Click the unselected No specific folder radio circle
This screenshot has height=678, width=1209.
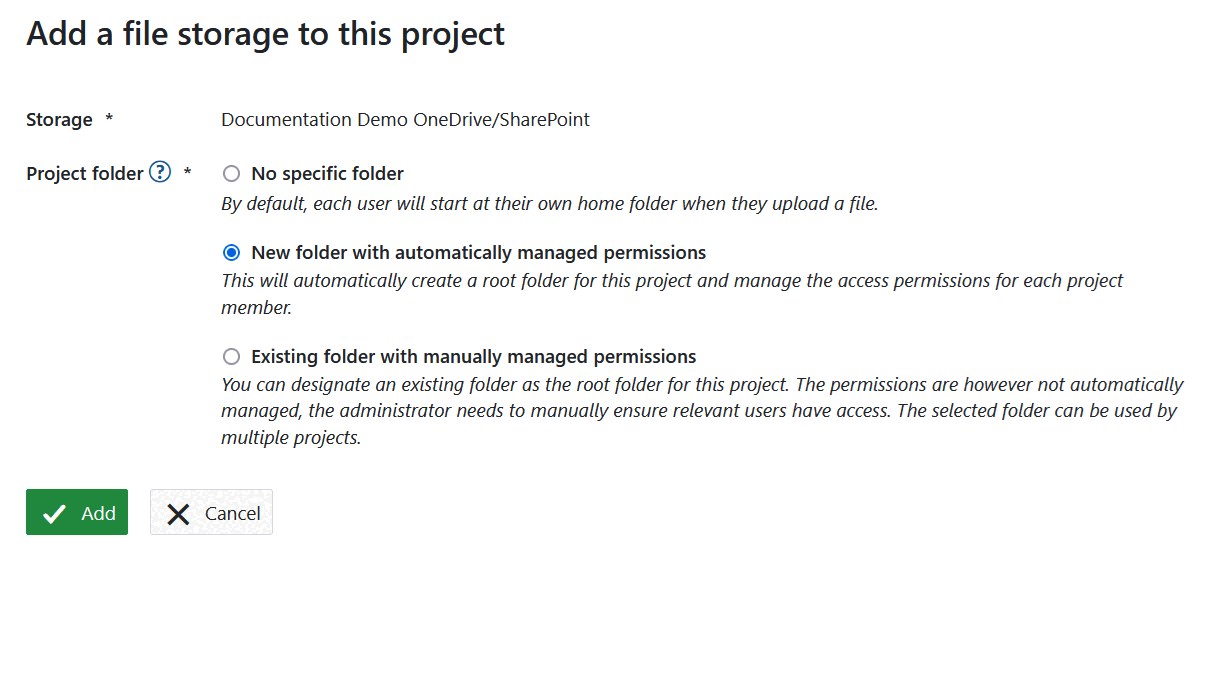click(x=231, y=173)
